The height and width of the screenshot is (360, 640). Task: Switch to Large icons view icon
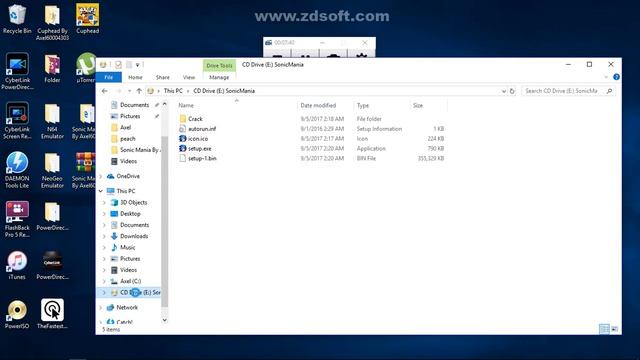tap(614, 329)
